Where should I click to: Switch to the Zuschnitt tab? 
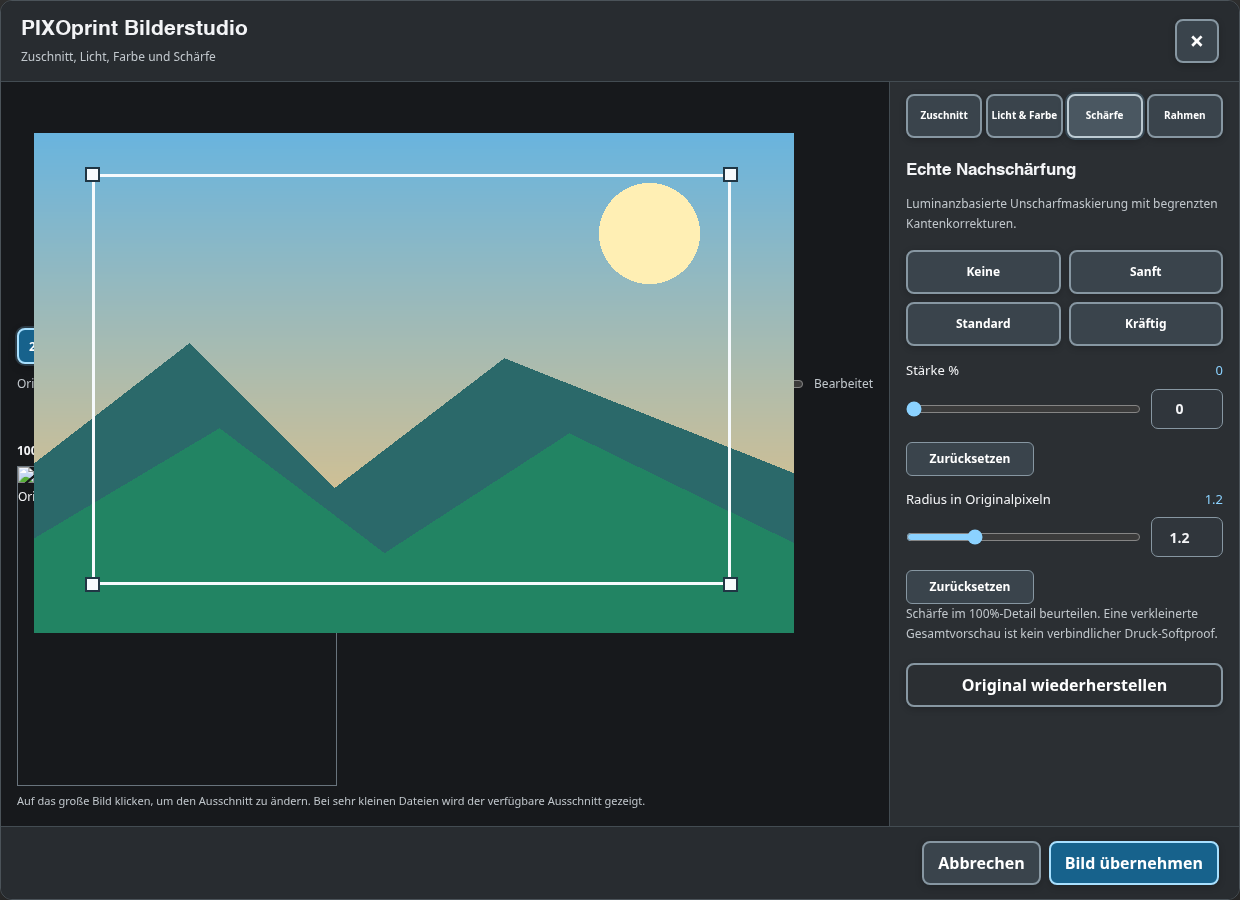point(944,115)
